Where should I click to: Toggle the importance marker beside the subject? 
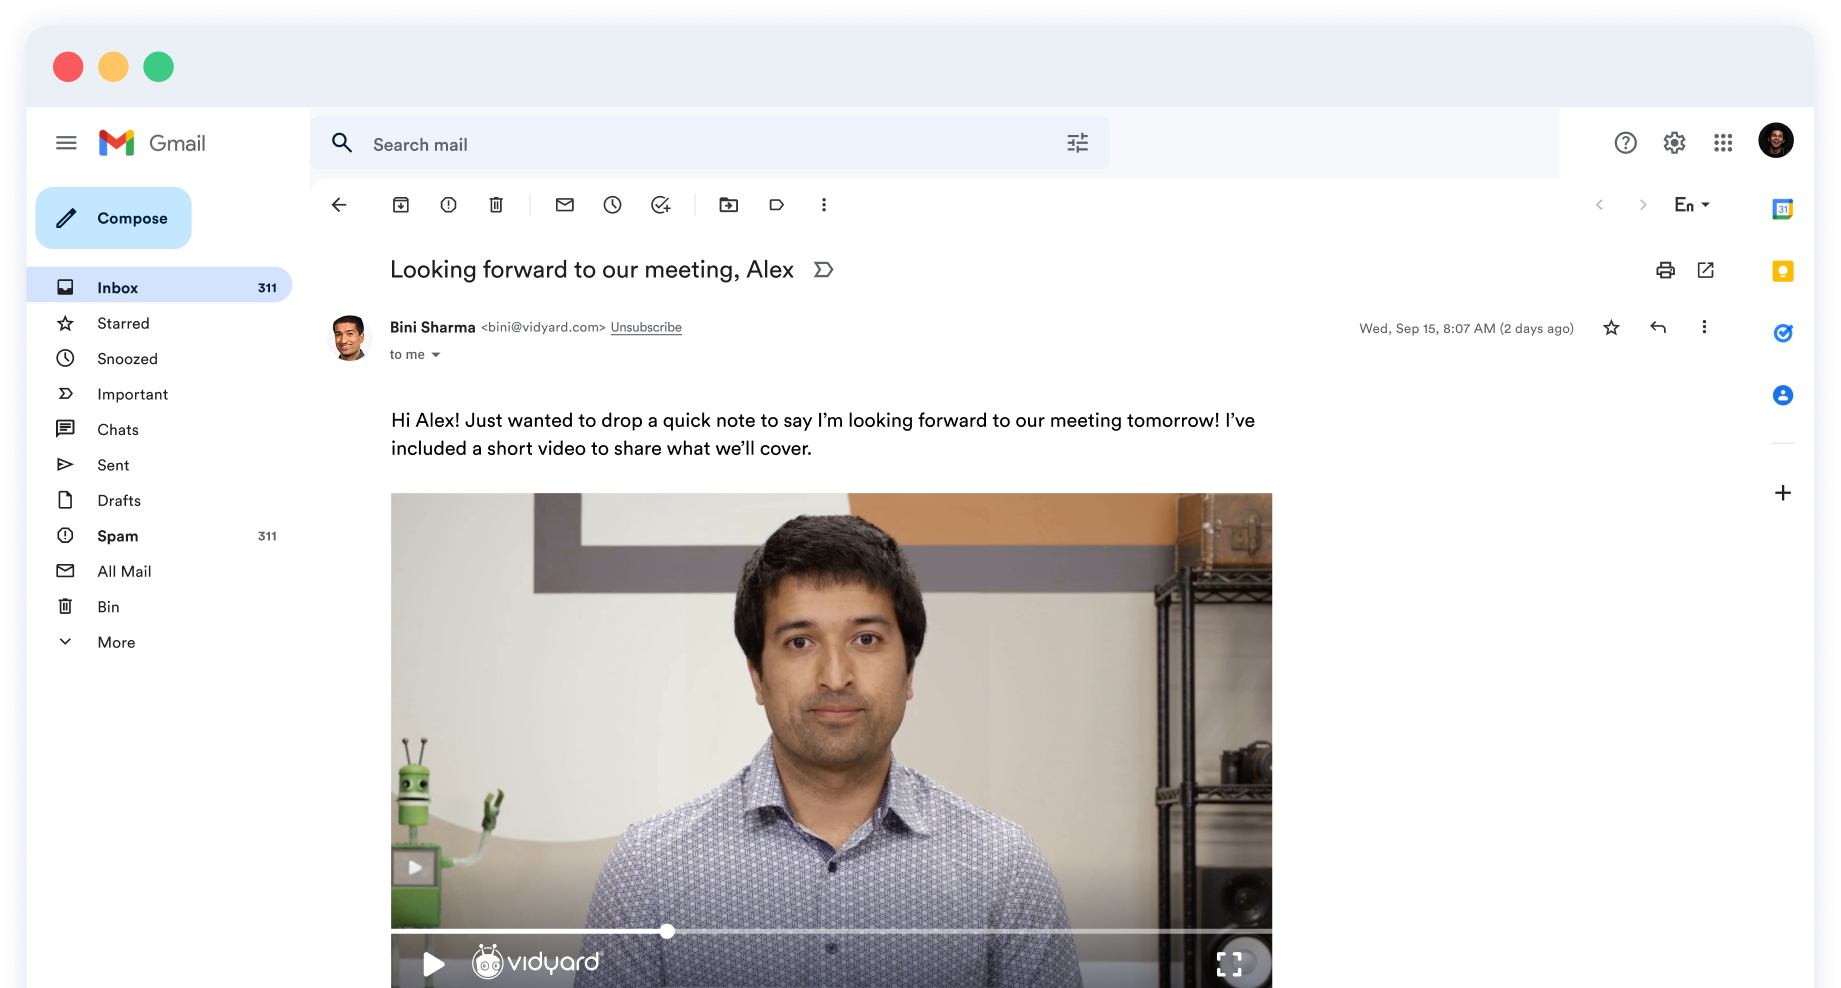tap(823, 270)
